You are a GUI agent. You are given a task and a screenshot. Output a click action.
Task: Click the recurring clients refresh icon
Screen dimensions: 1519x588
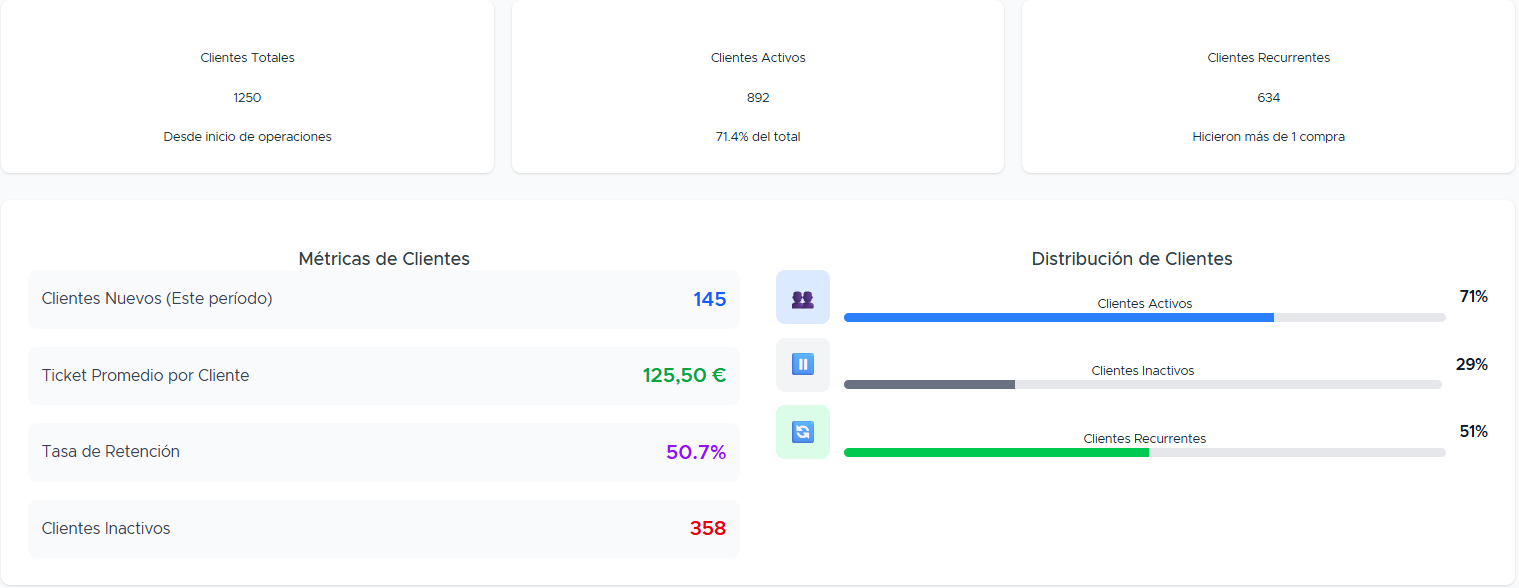802,432
